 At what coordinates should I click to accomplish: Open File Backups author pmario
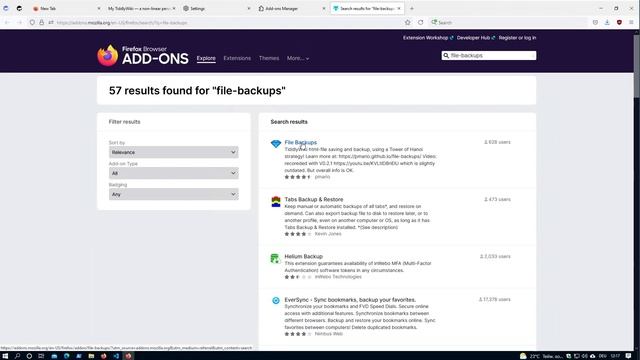pyautogui.click(x=322, y=177)
